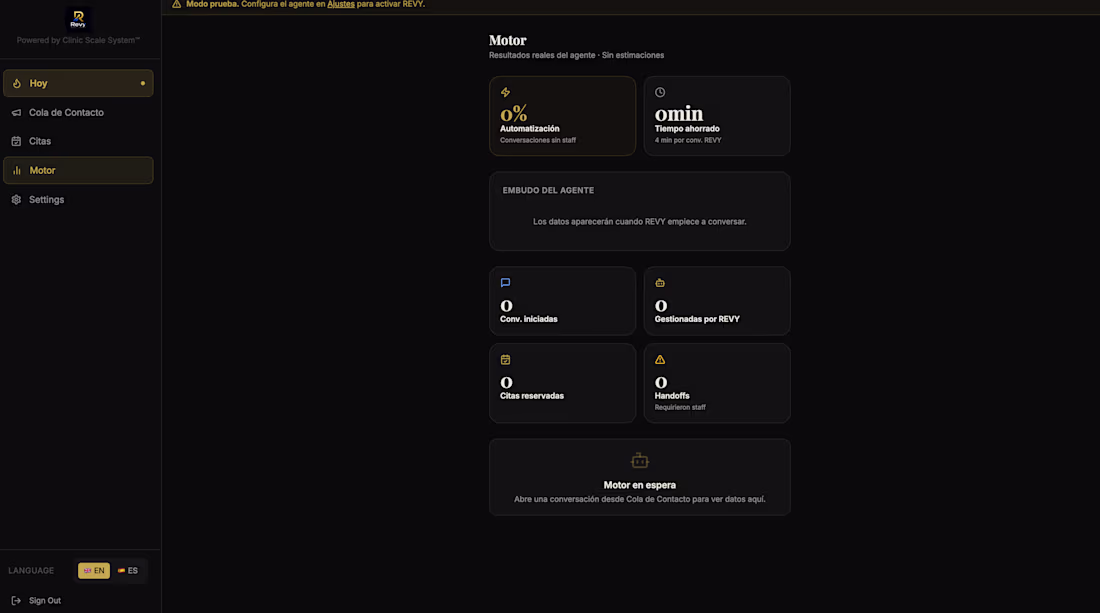Click the clock icon on the Tiempo ahorrado card
Viewport: 1100px width, 613px height.
coord(660,93)
